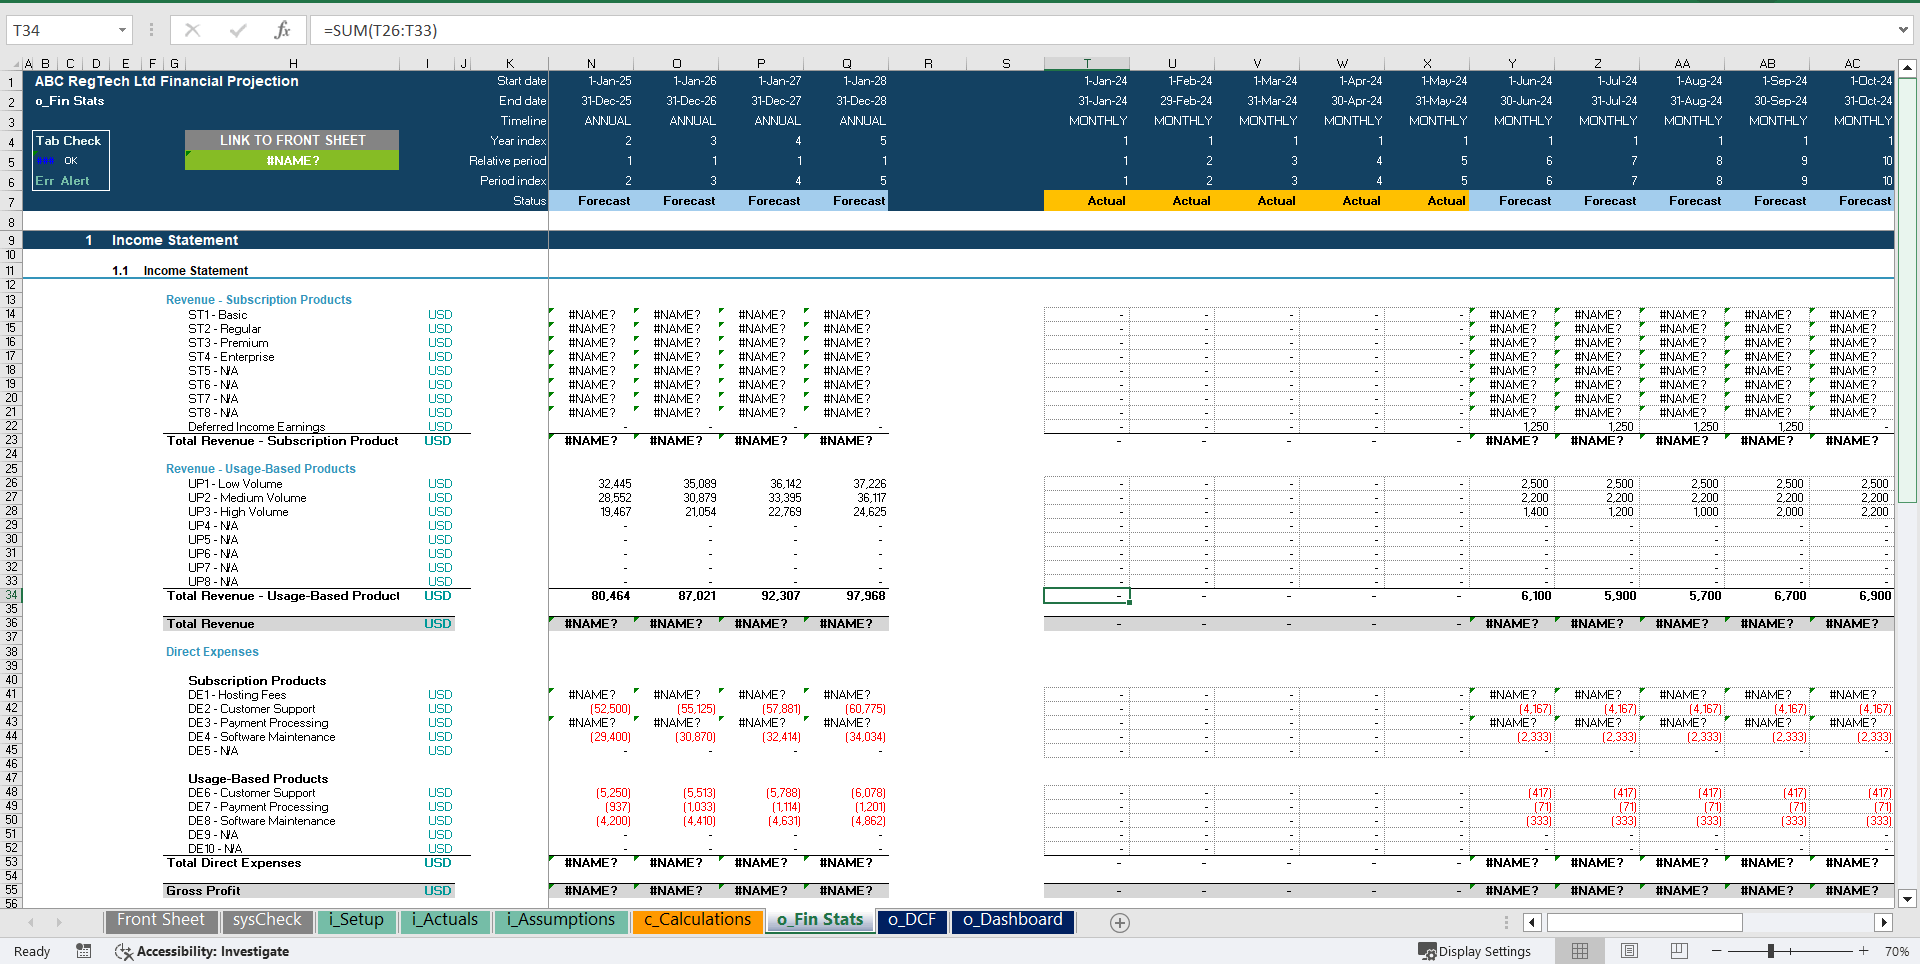Select the DE1 - Hosting Fees label
1920x966 pixels.
click(x=237, y=695)
